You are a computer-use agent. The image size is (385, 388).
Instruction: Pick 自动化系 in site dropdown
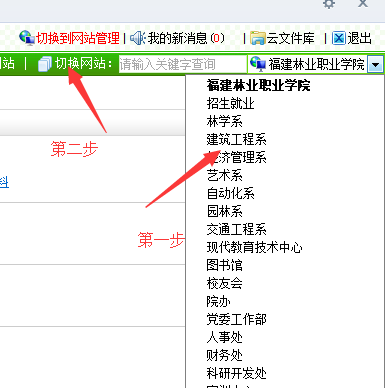point(231,193)
